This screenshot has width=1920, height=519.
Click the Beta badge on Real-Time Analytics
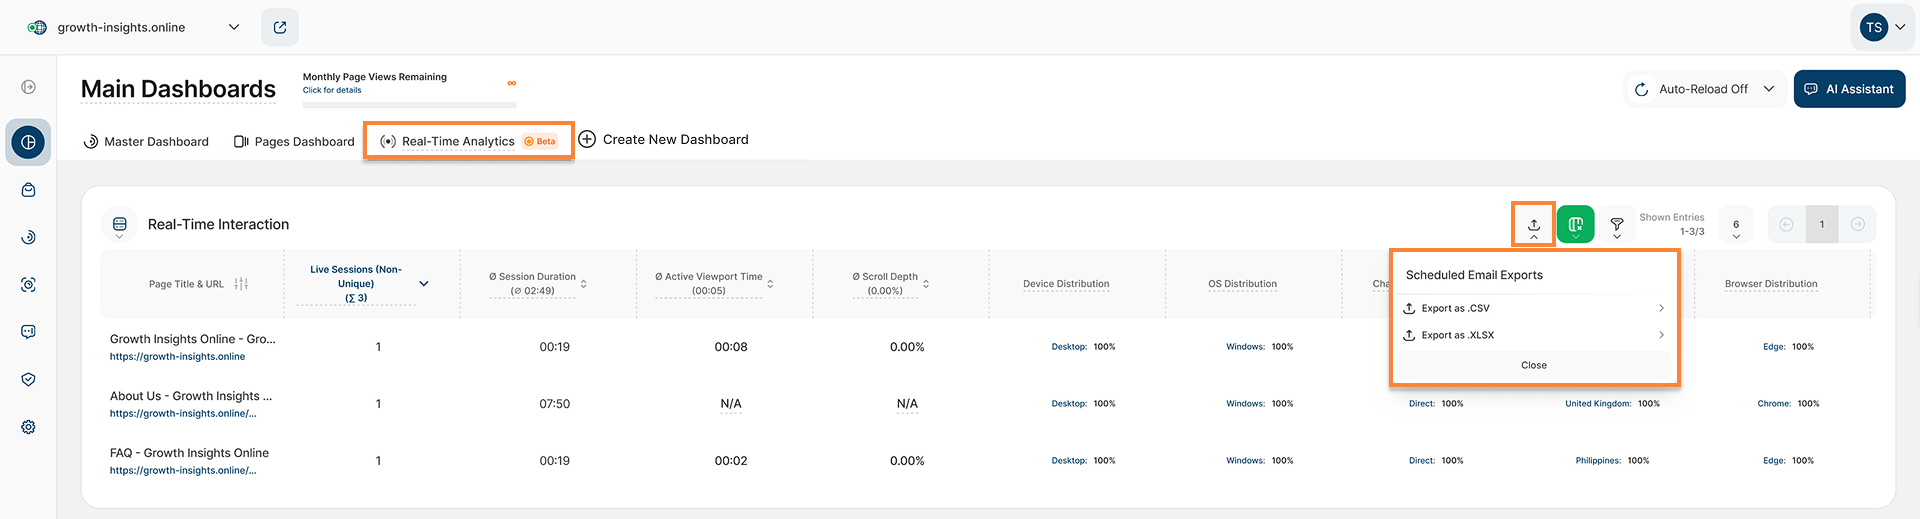[x=540, y=141]
